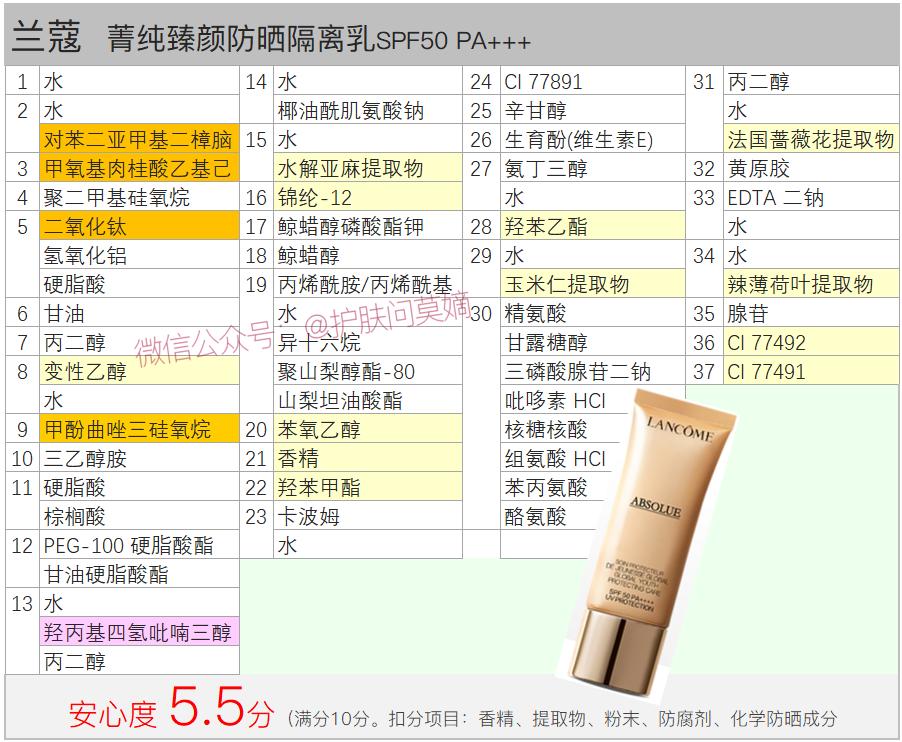Click the cell 氨丁三醇
Screen dimensions: 902x742
pyautogui.click(x=593, y=168)
